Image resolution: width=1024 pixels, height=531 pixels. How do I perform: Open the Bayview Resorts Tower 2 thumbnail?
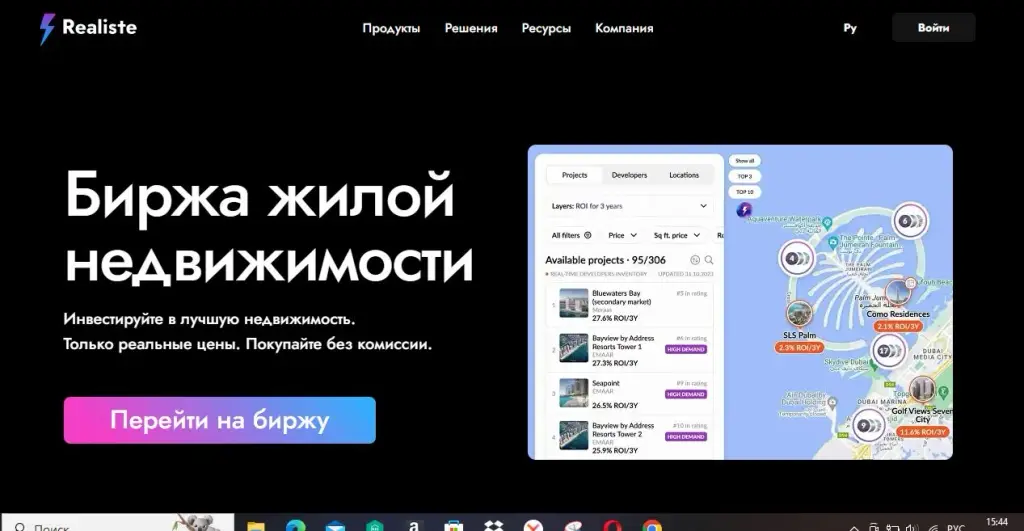pos(573,436)
